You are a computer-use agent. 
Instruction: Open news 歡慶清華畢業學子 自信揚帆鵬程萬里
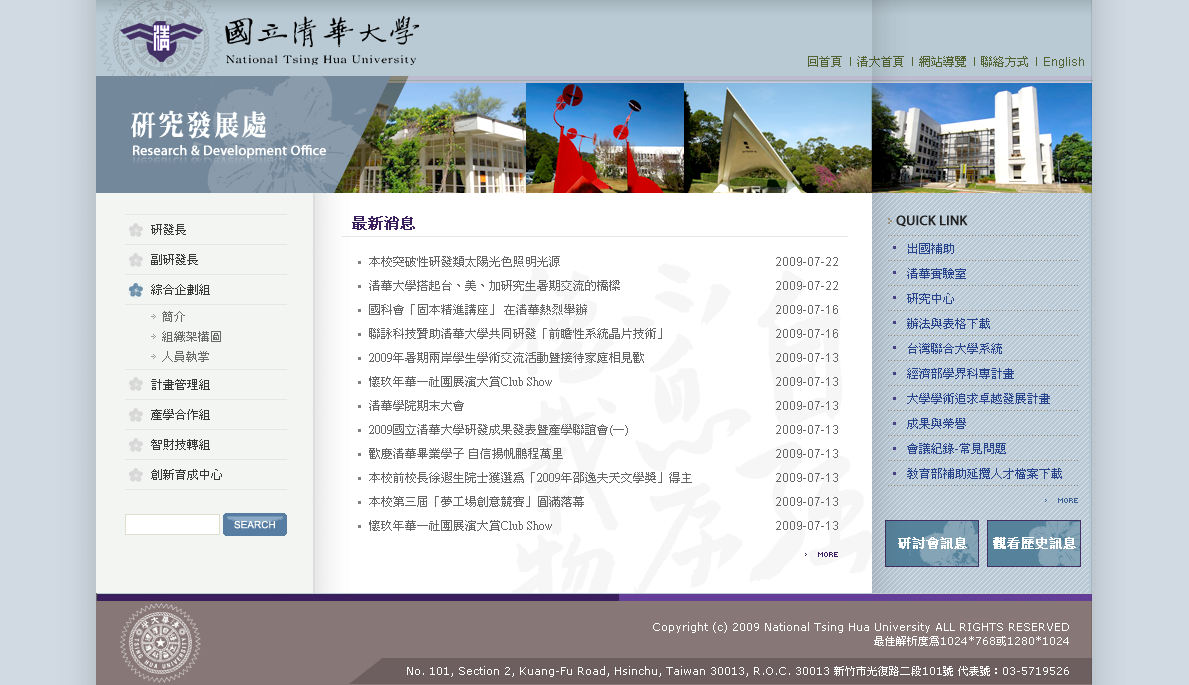[x=466, y=454]
